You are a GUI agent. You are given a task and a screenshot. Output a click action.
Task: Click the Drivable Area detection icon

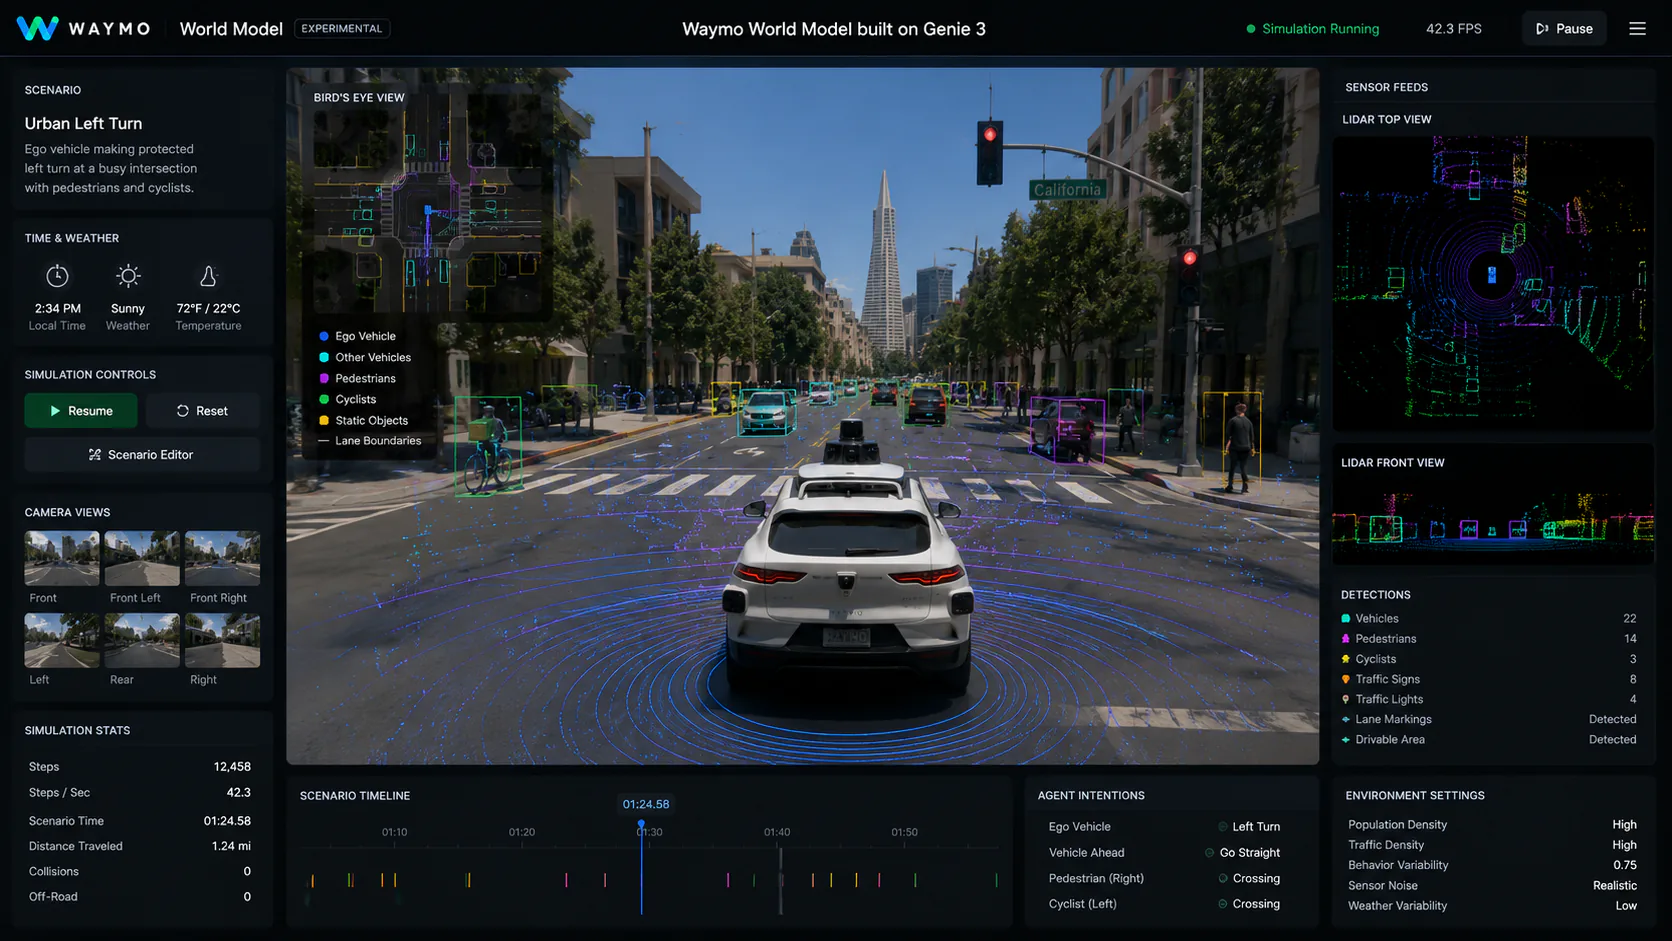(1345, 739)
